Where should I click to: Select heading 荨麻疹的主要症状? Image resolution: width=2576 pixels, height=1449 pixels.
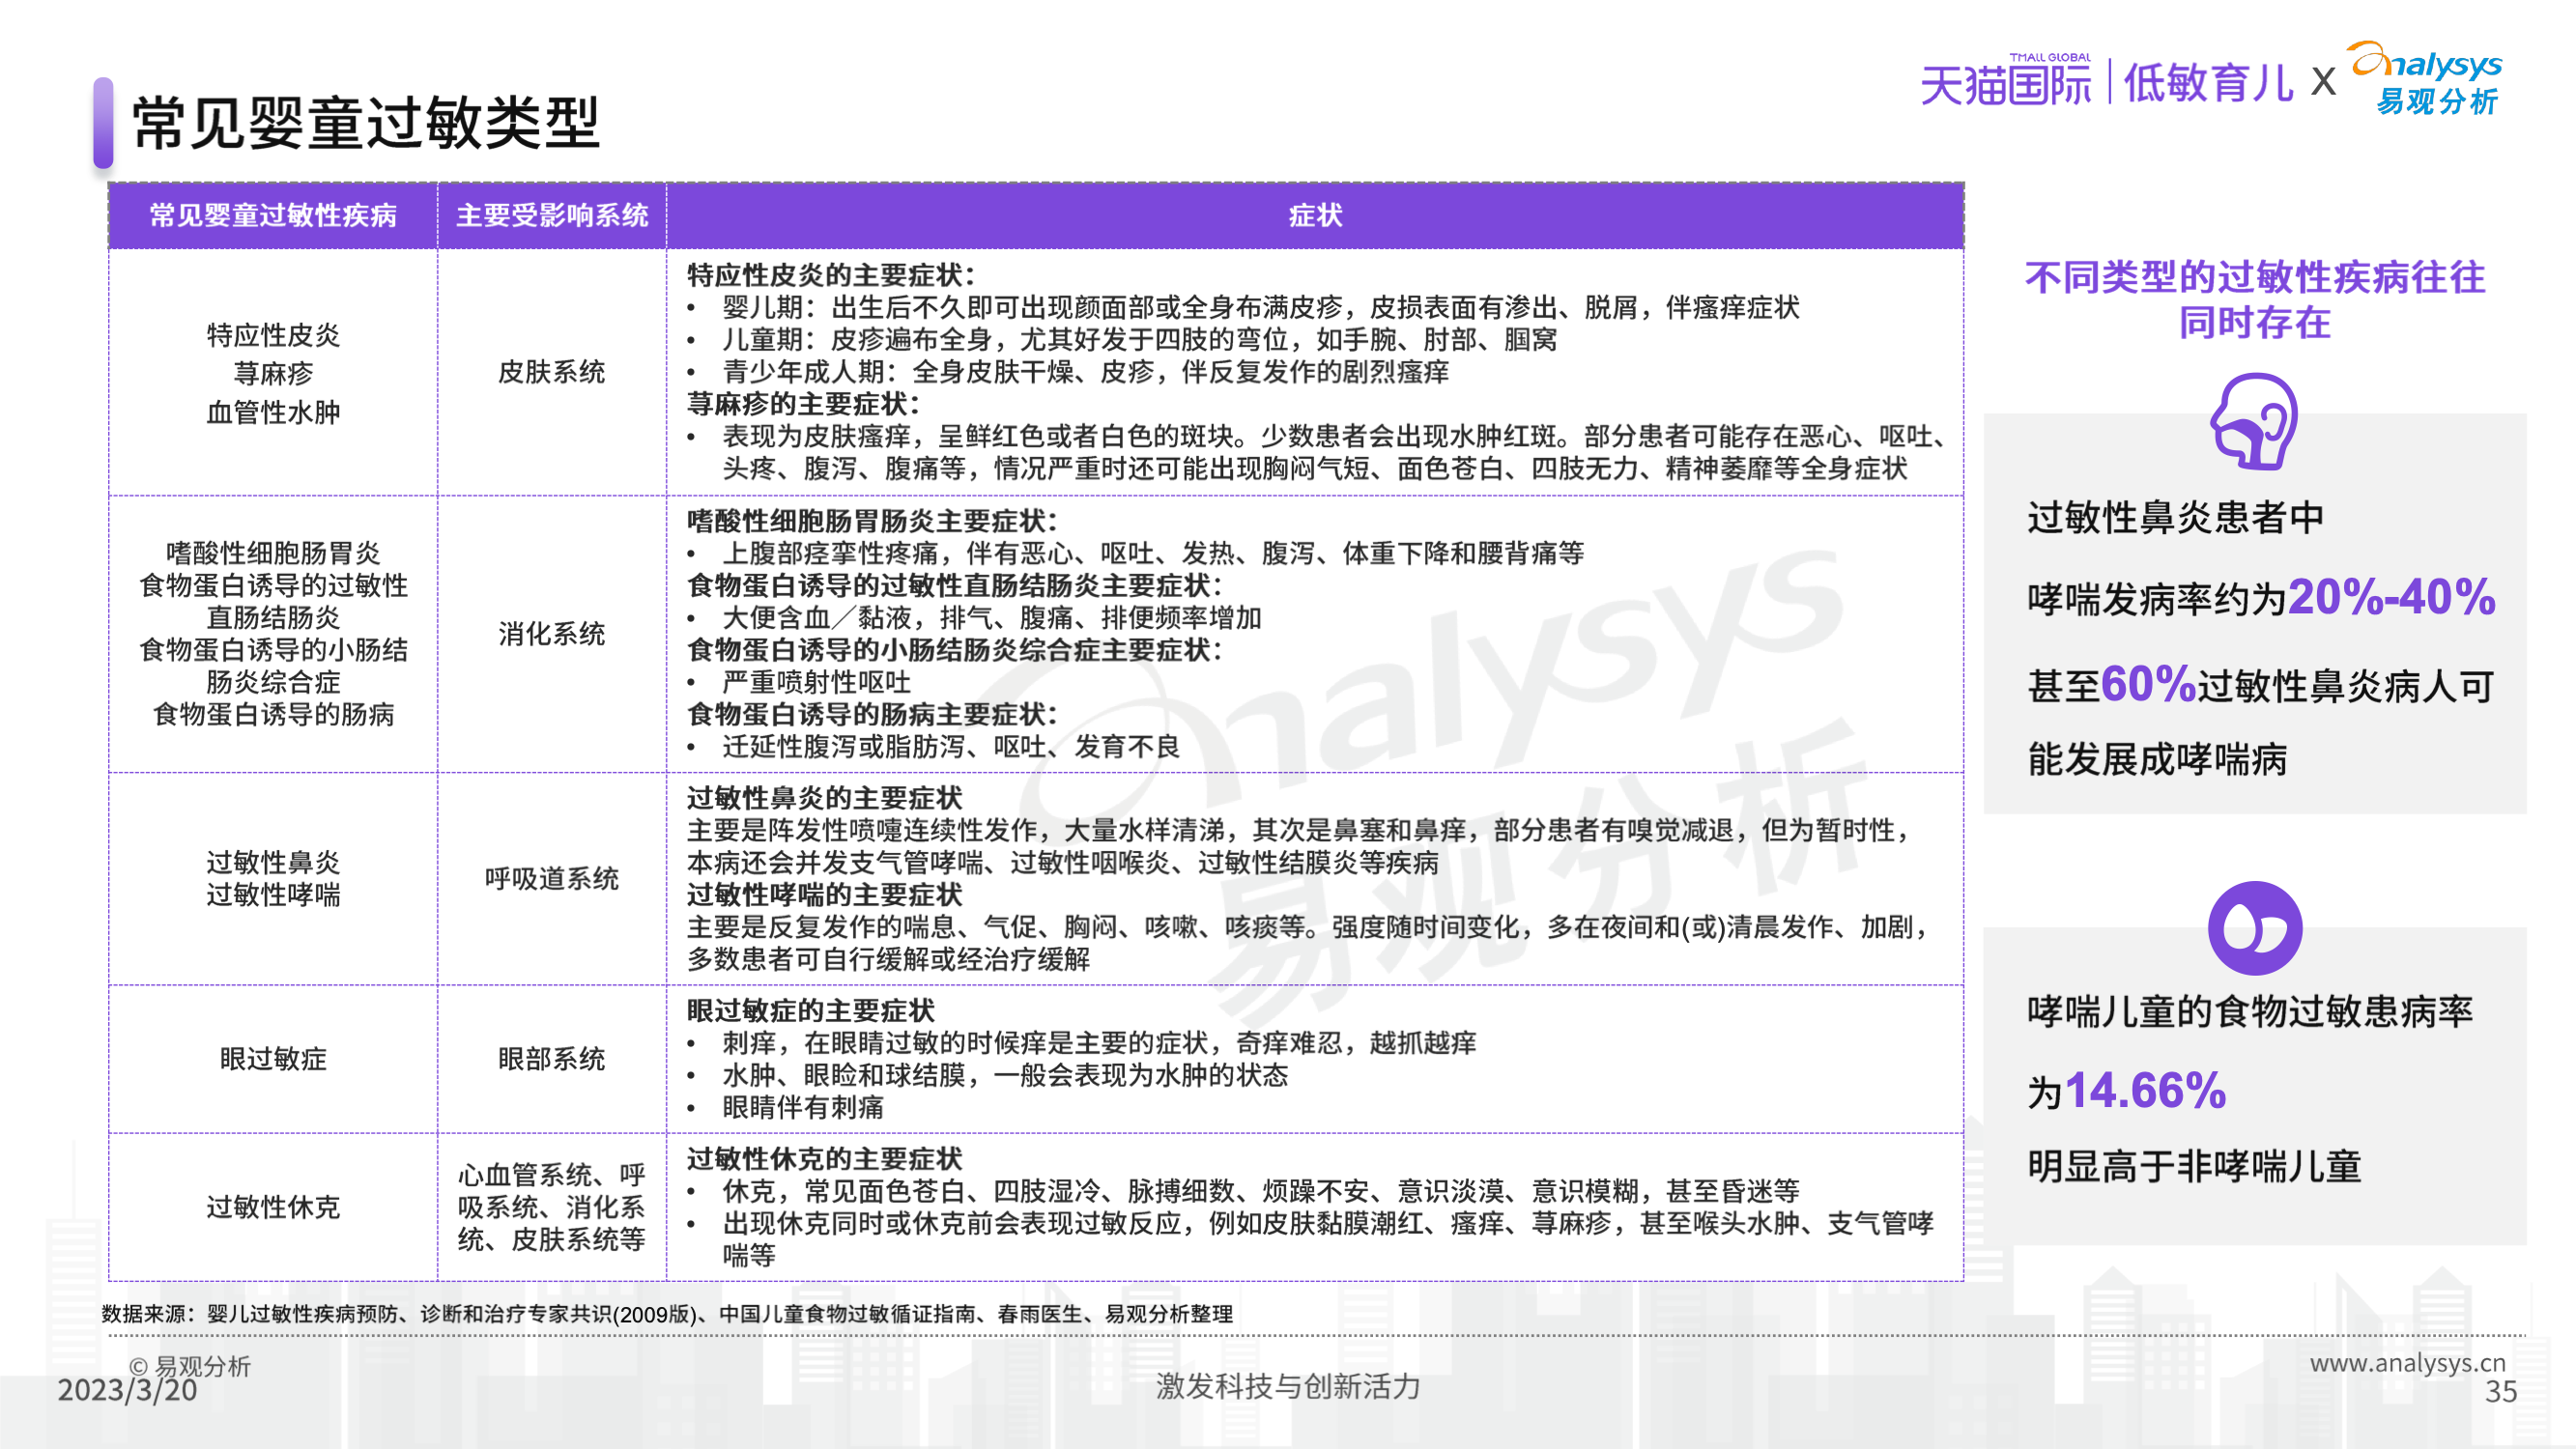[x=803, y=404]
